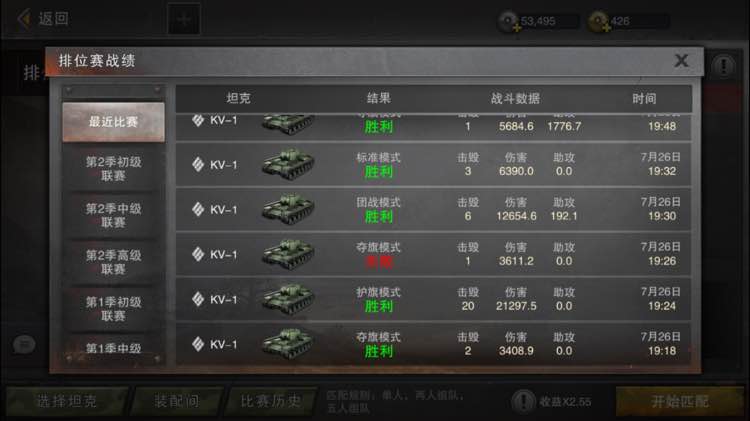Open the 第2季中级联赛 tab

click(113, 215)
